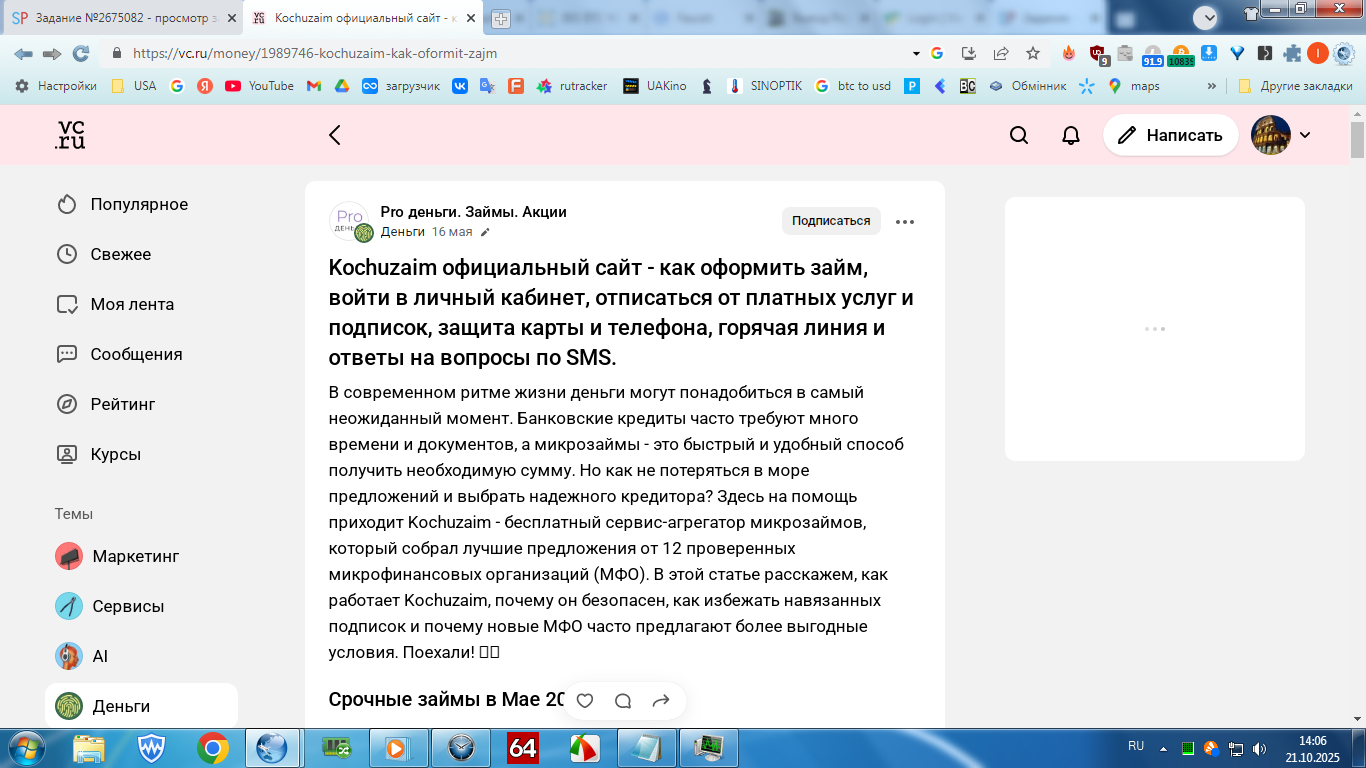Open the SINOPTIK bookmark
This screenshot has width=1366, height=768.
(x=765, y=86)
